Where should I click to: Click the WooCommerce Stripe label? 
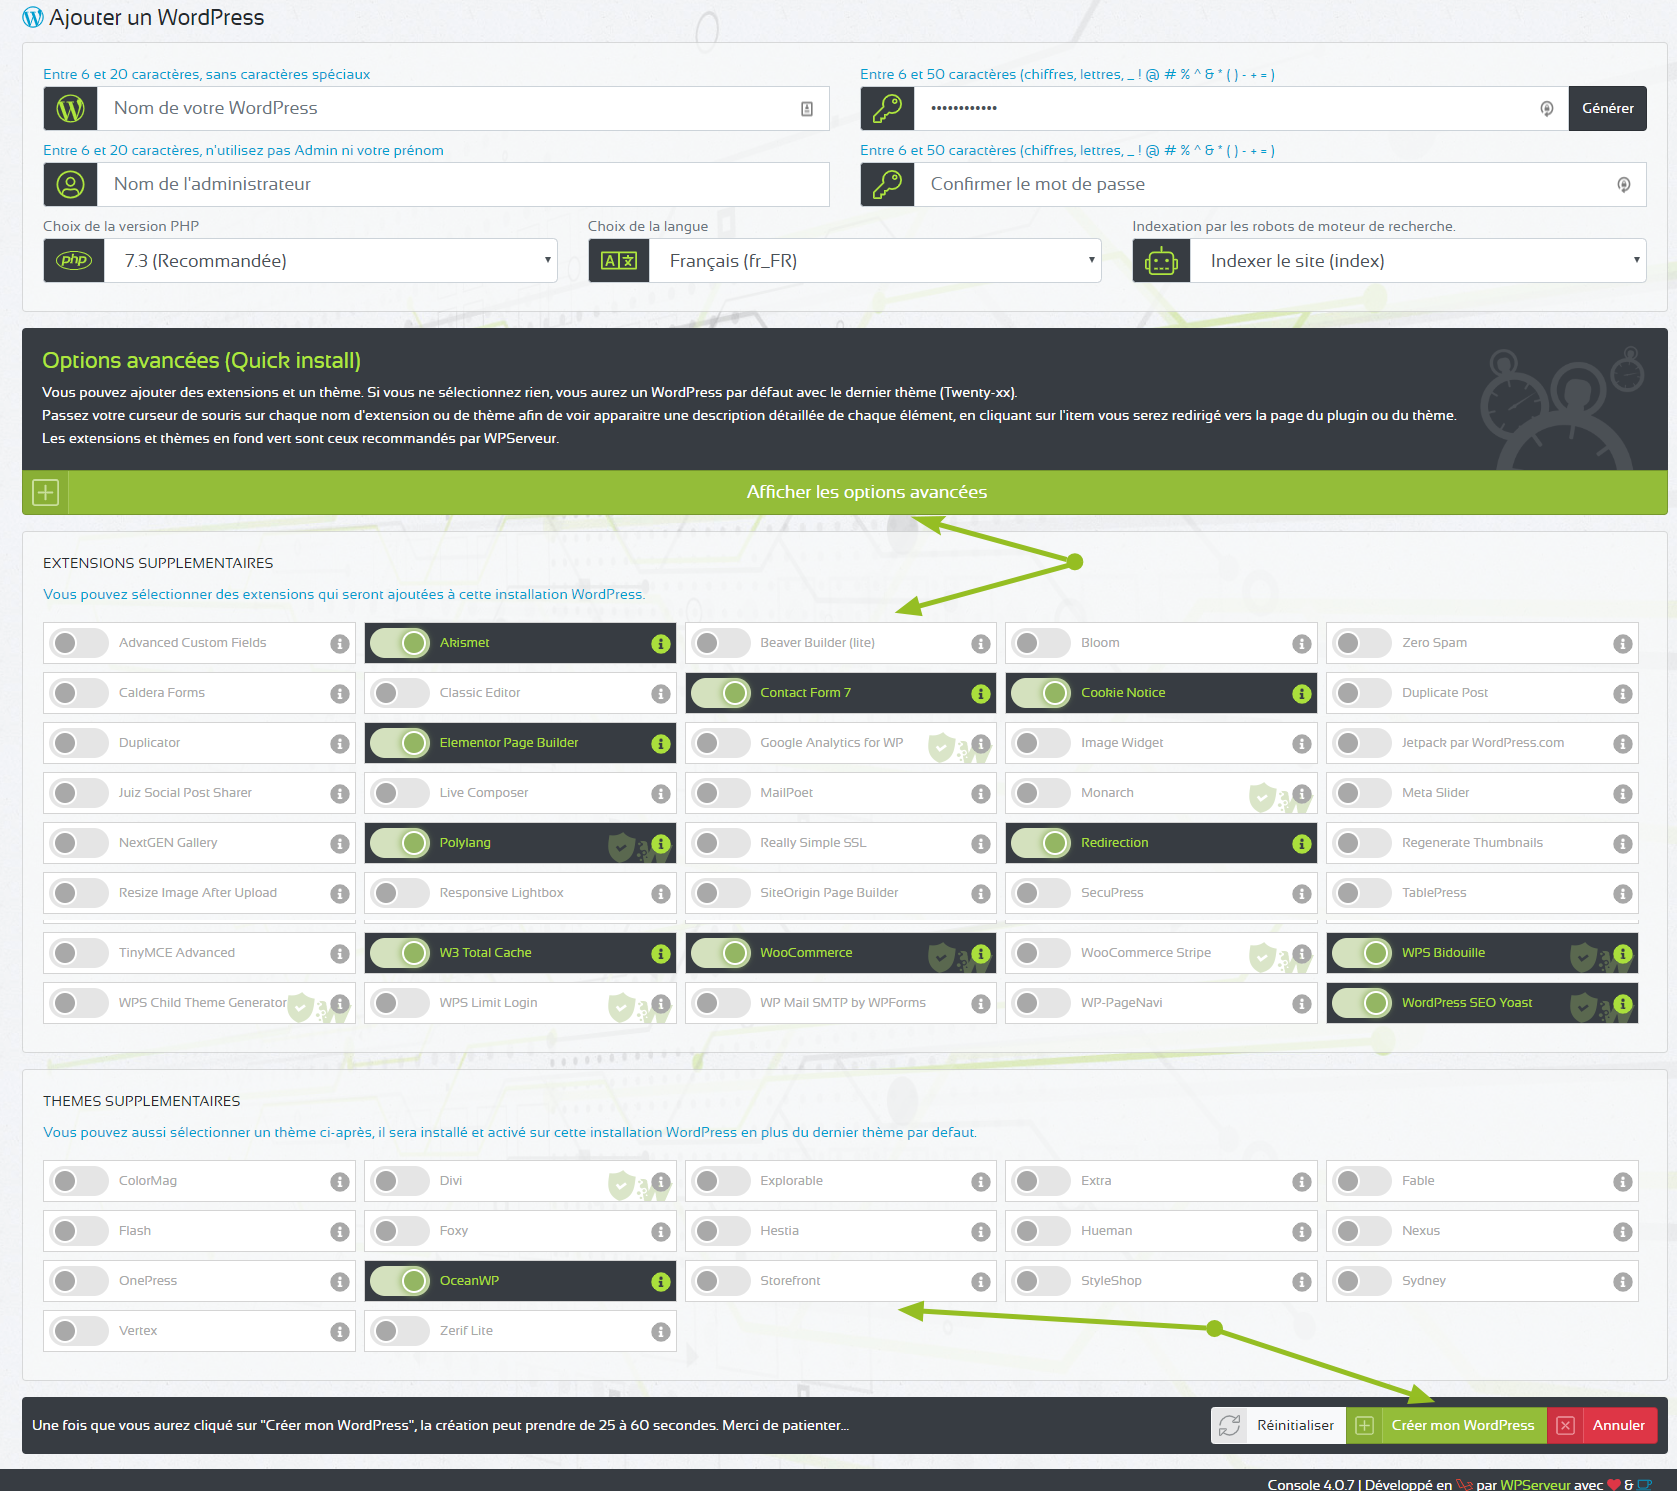[x=1146, y=953]
